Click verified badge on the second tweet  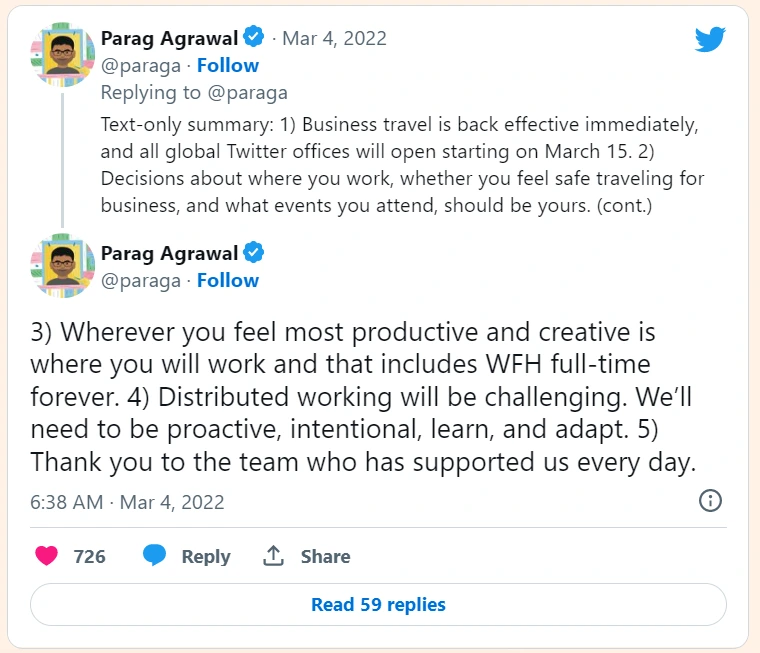click(255, 253)
